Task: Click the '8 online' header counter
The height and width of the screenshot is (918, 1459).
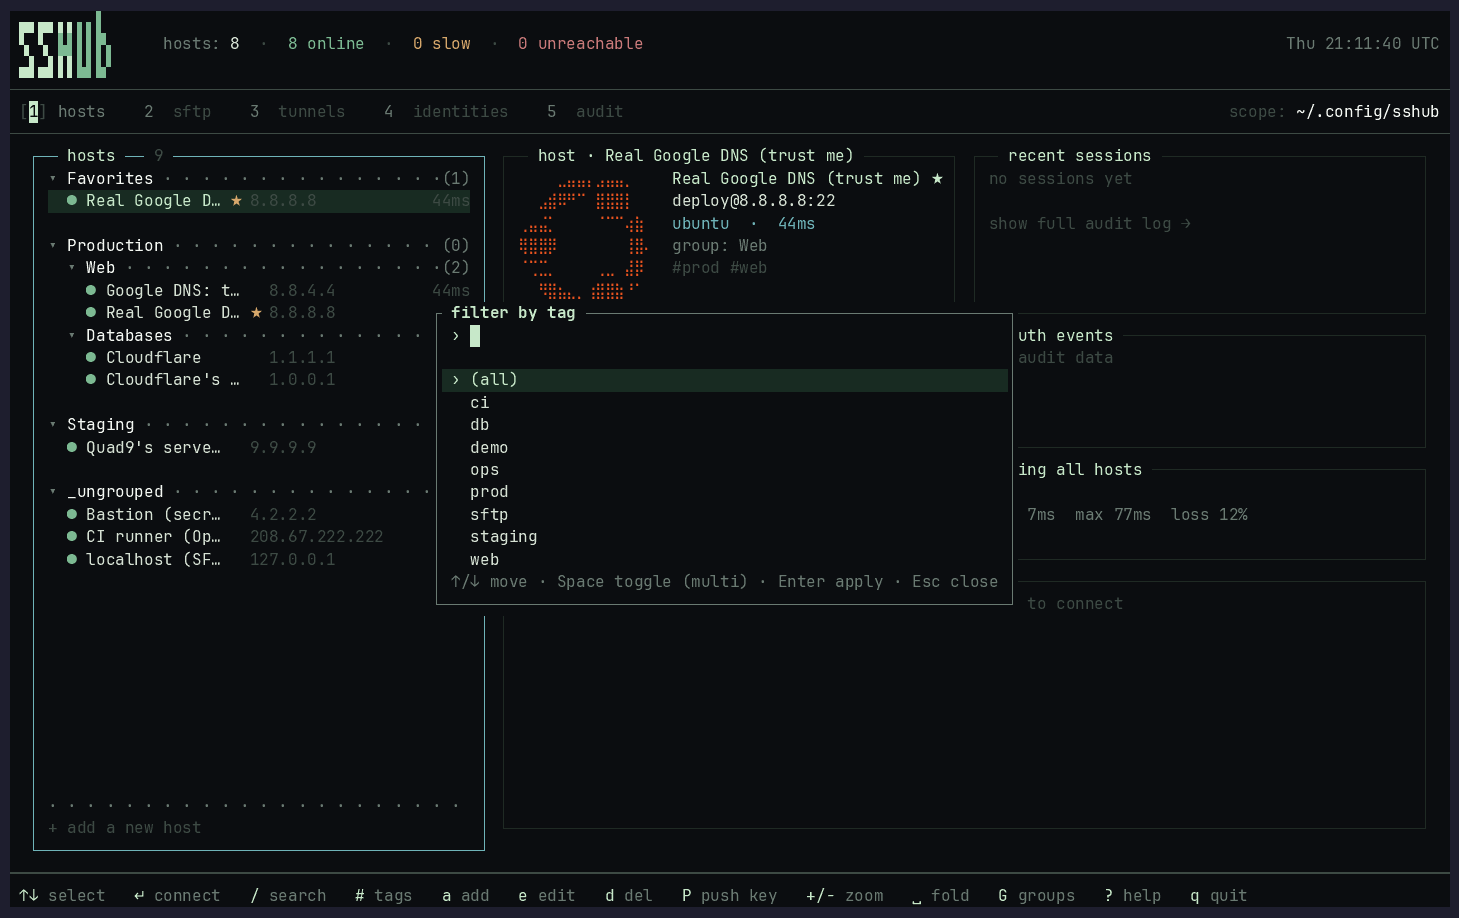Action: [326, 44]
